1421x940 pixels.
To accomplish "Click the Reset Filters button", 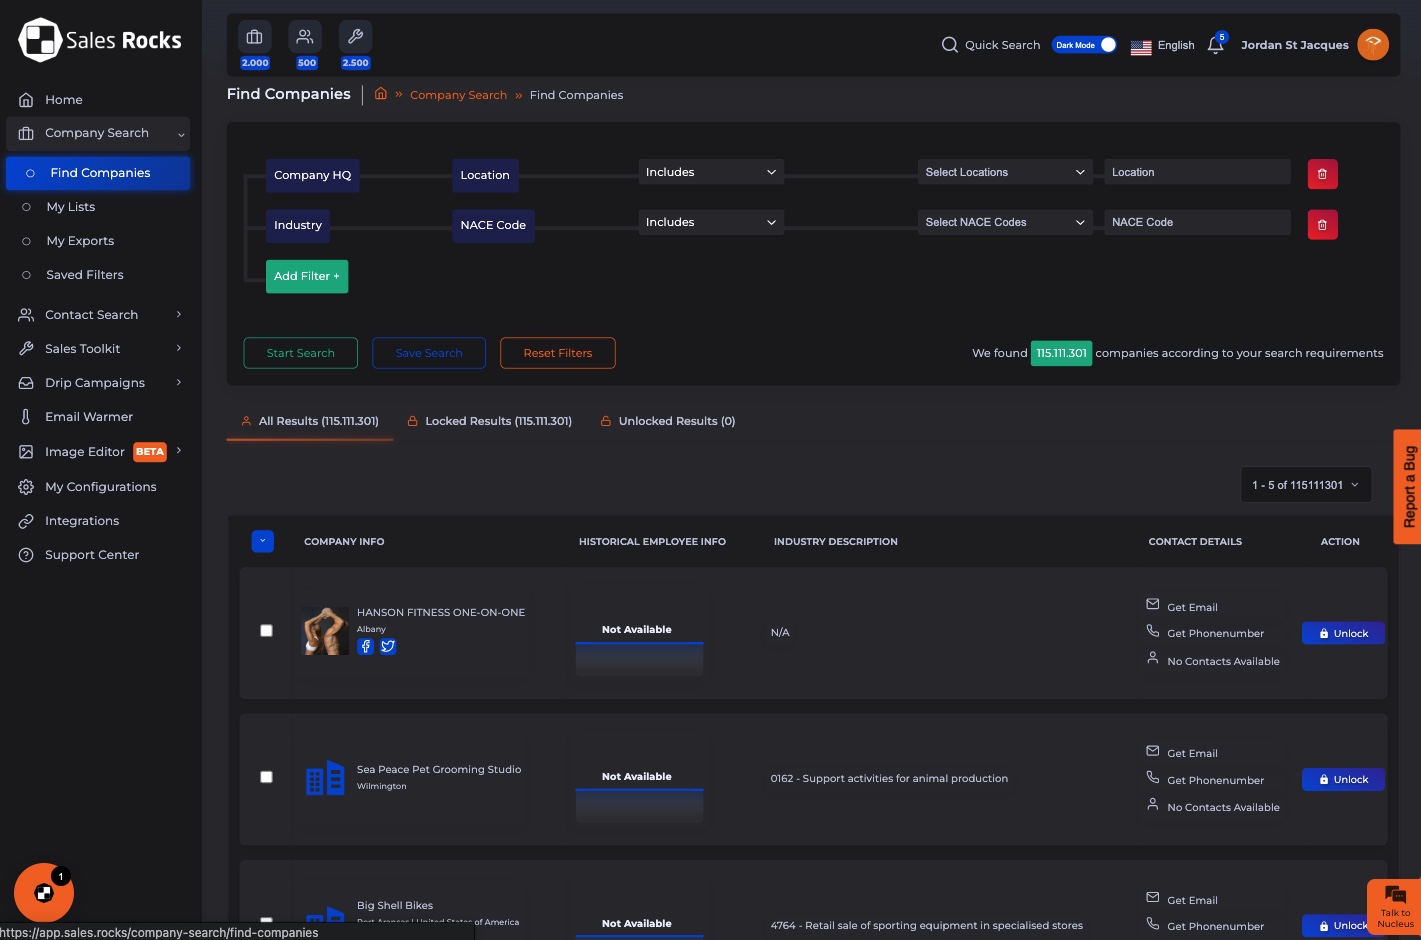I will tap(557, 353).
